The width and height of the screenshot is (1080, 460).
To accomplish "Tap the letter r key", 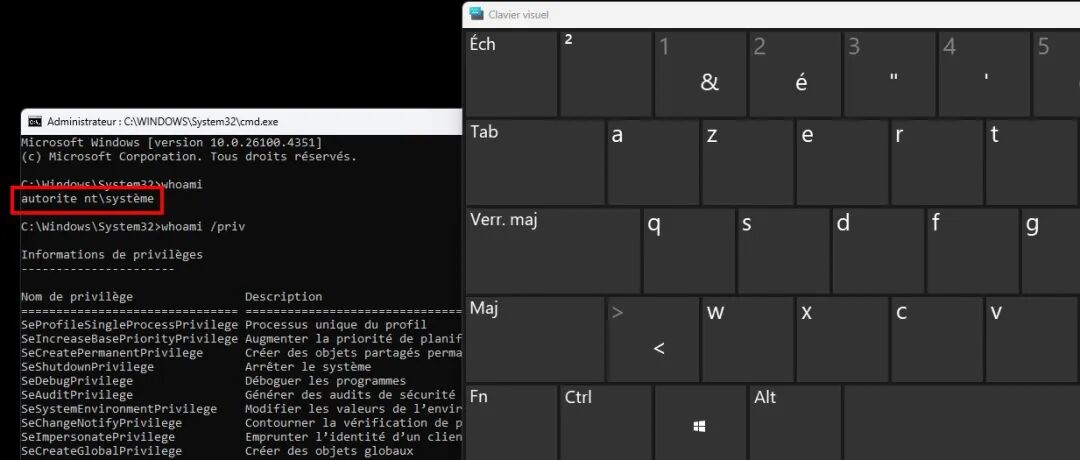I will (x=937, y=163).
